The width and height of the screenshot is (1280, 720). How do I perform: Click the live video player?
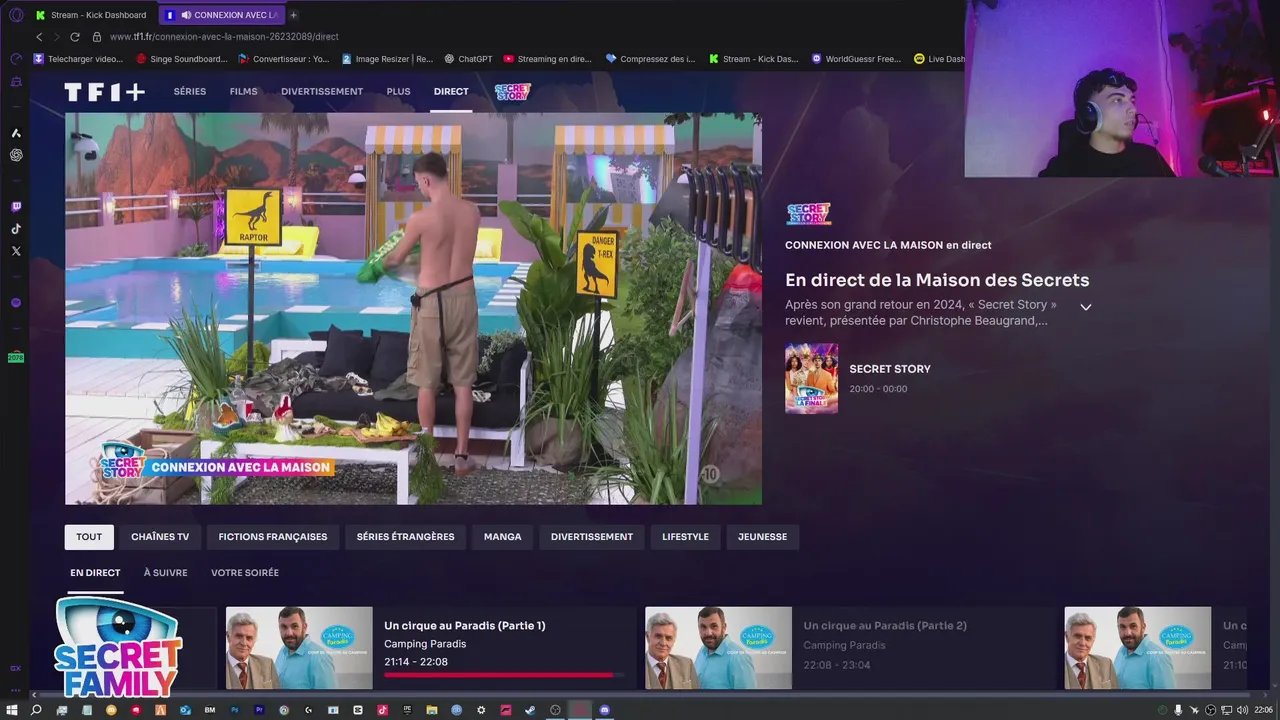point(413,308)
